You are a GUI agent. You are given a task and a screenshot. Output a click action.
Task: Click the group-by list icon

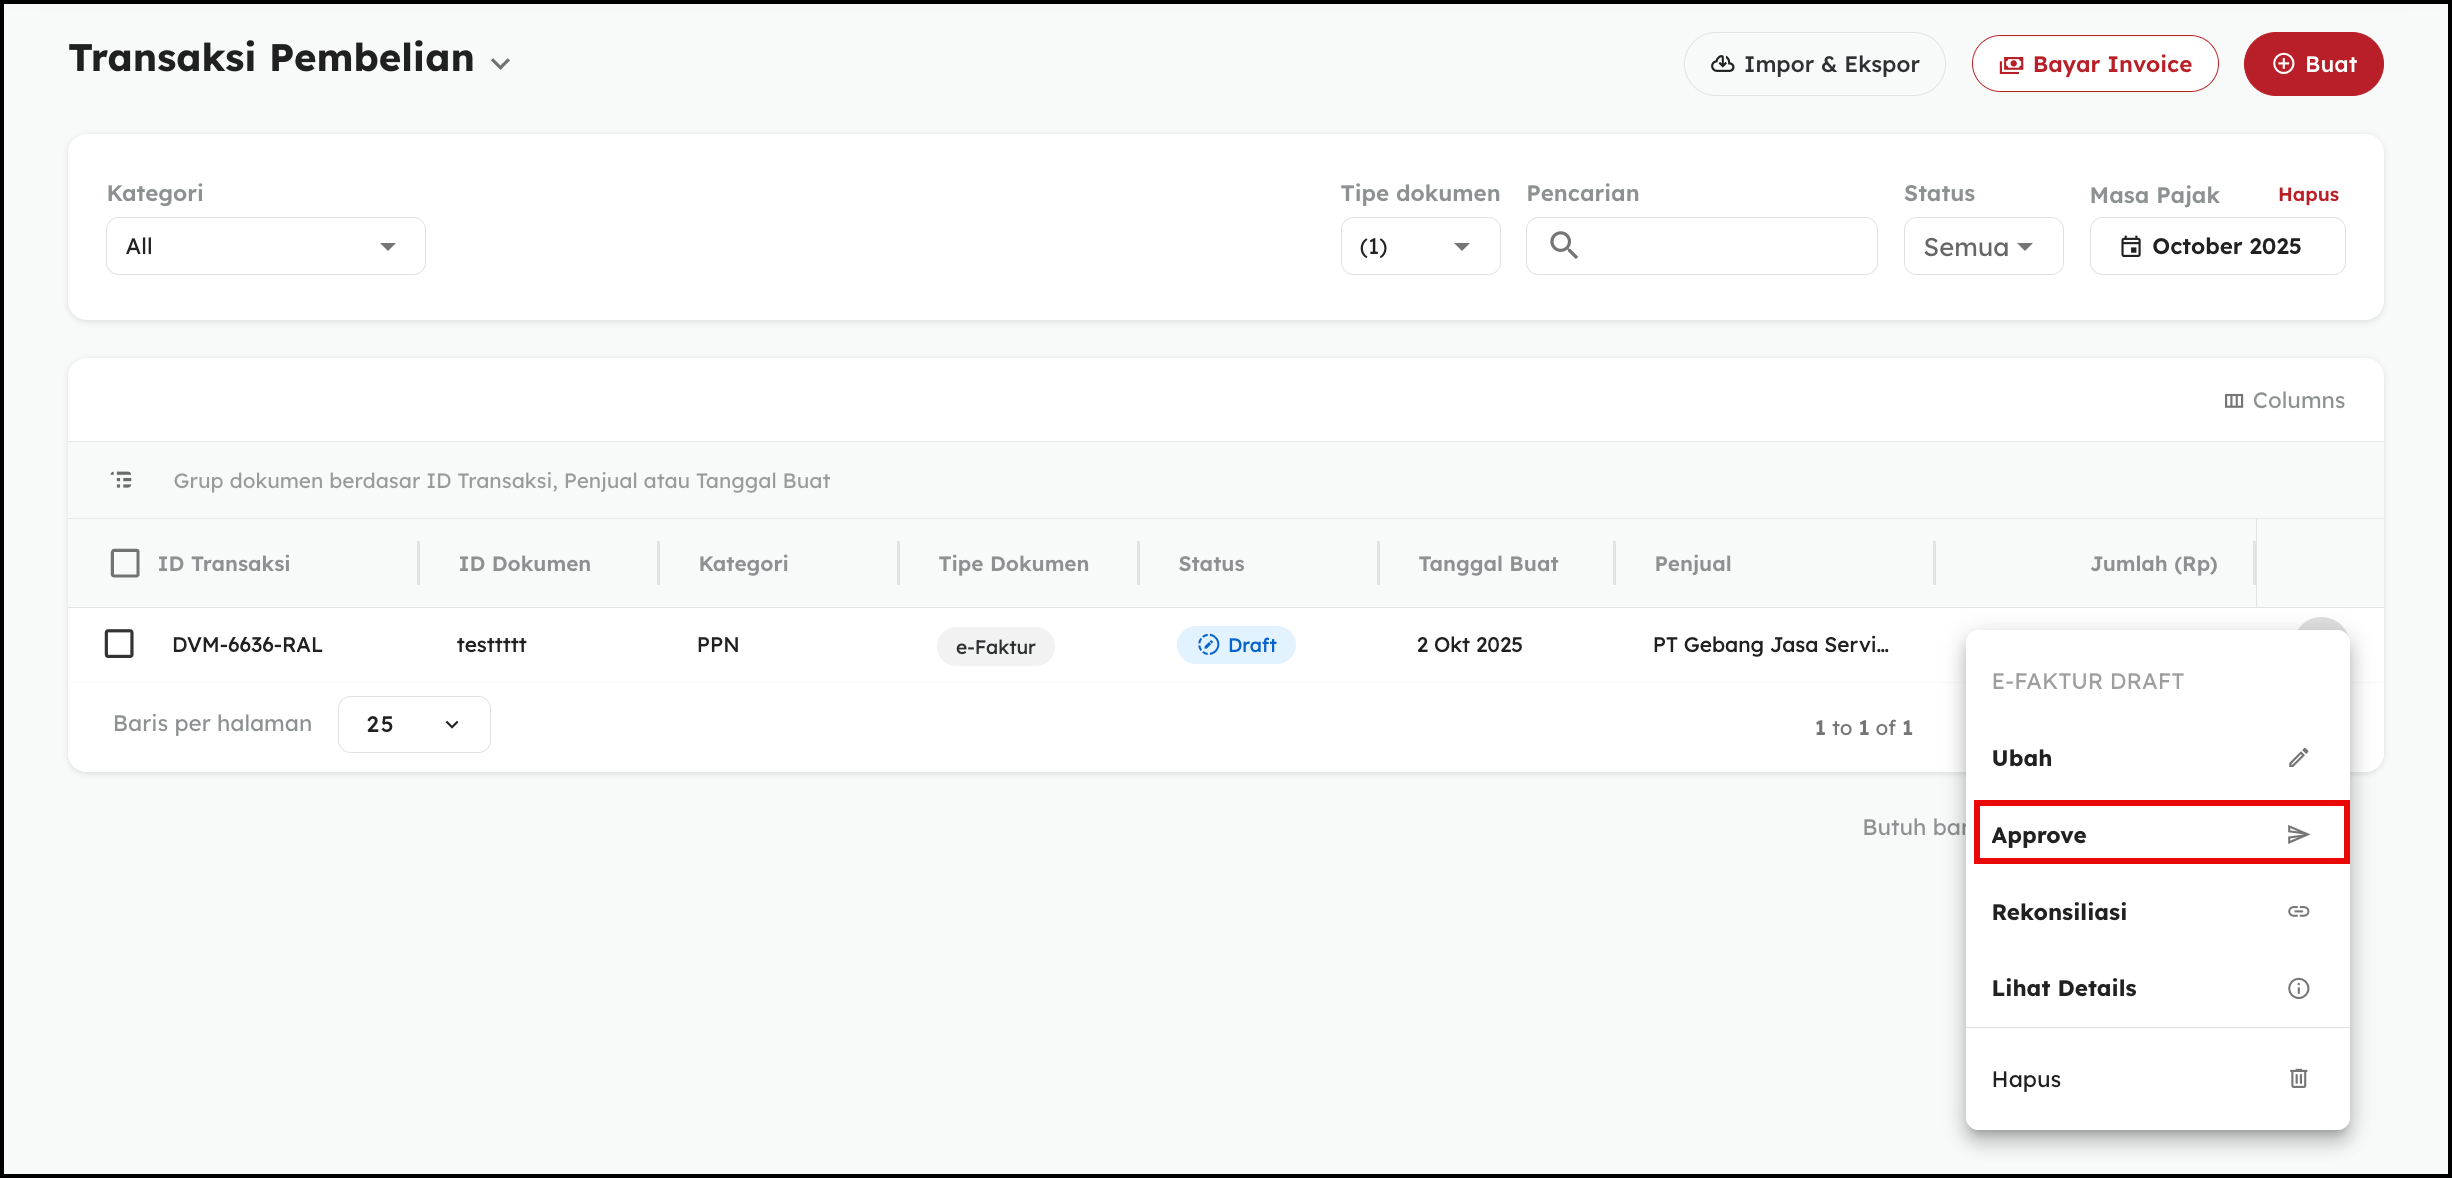pos(122,480)
